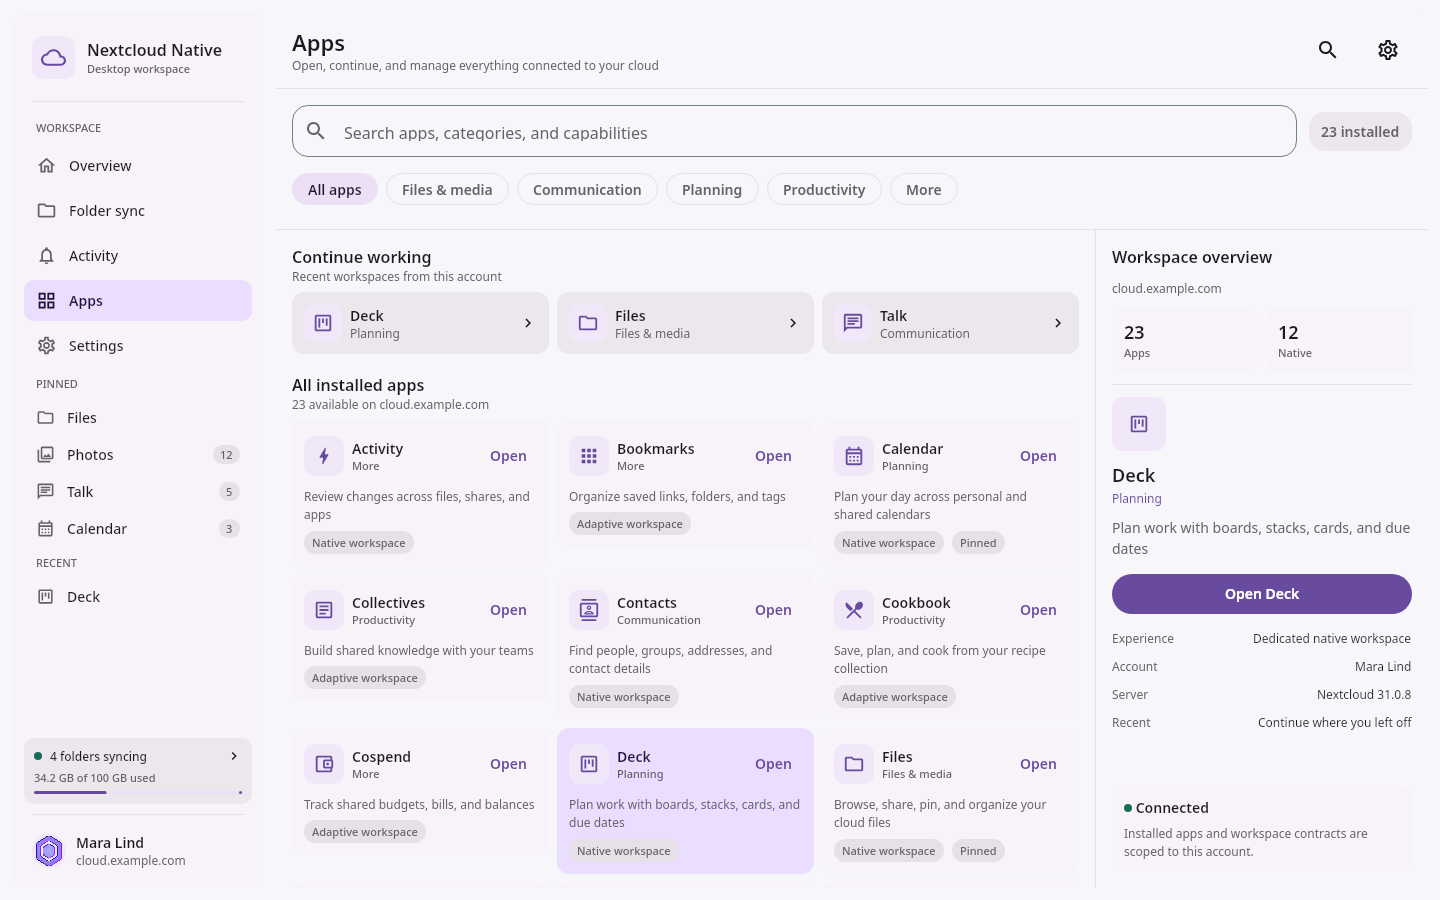1440x900 pixels.
Task: Open the Bookmarks app
Action: click(773, 456)
